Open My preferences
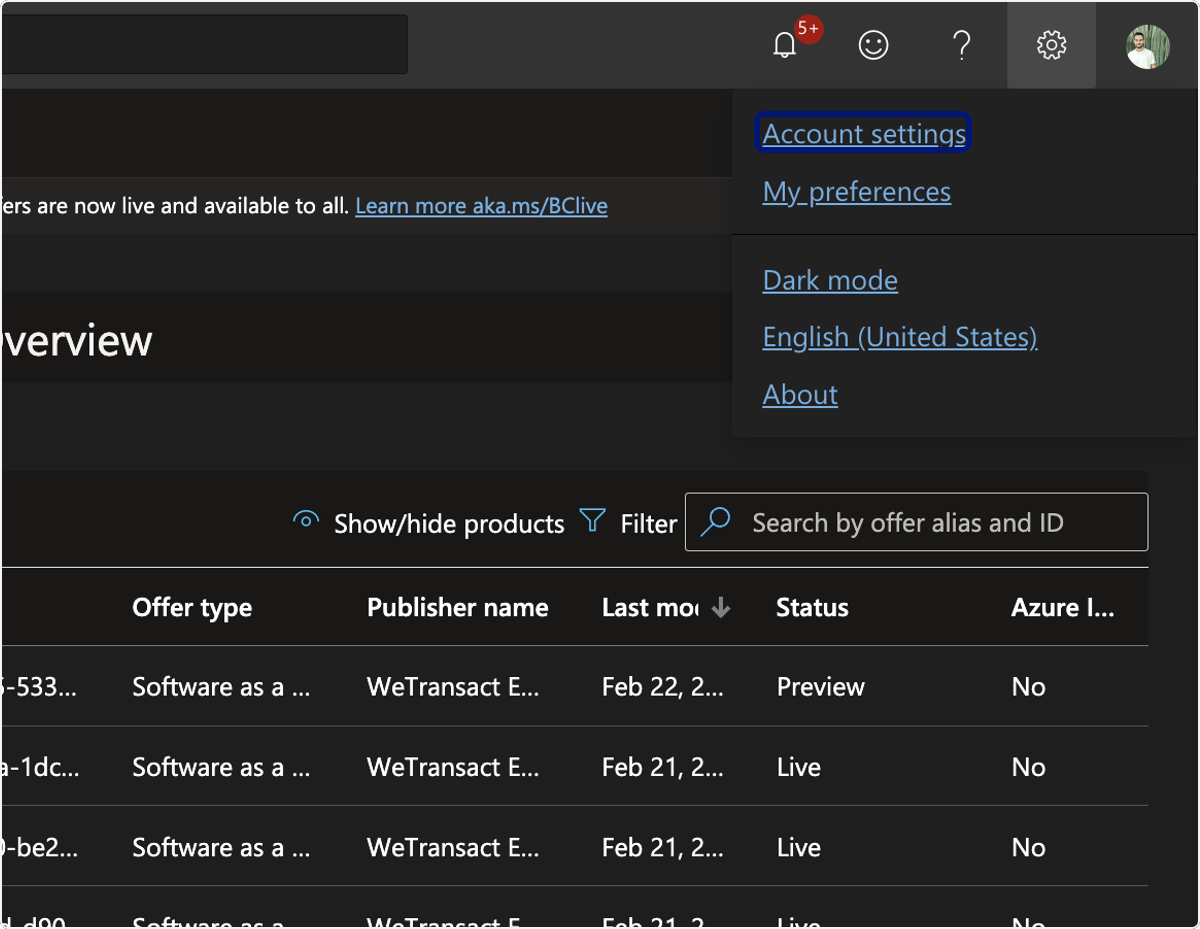 857,191
